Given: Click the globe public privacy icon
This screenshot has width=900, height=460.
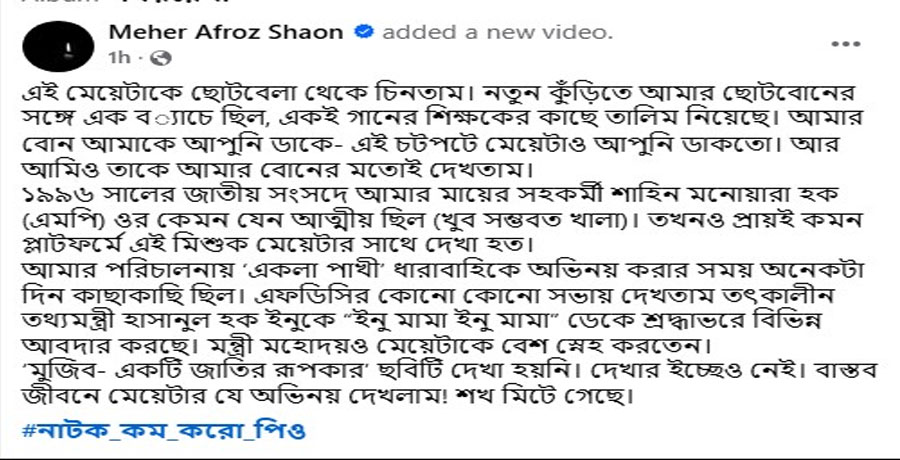Looking at the screenshot, I should (162, 58).
